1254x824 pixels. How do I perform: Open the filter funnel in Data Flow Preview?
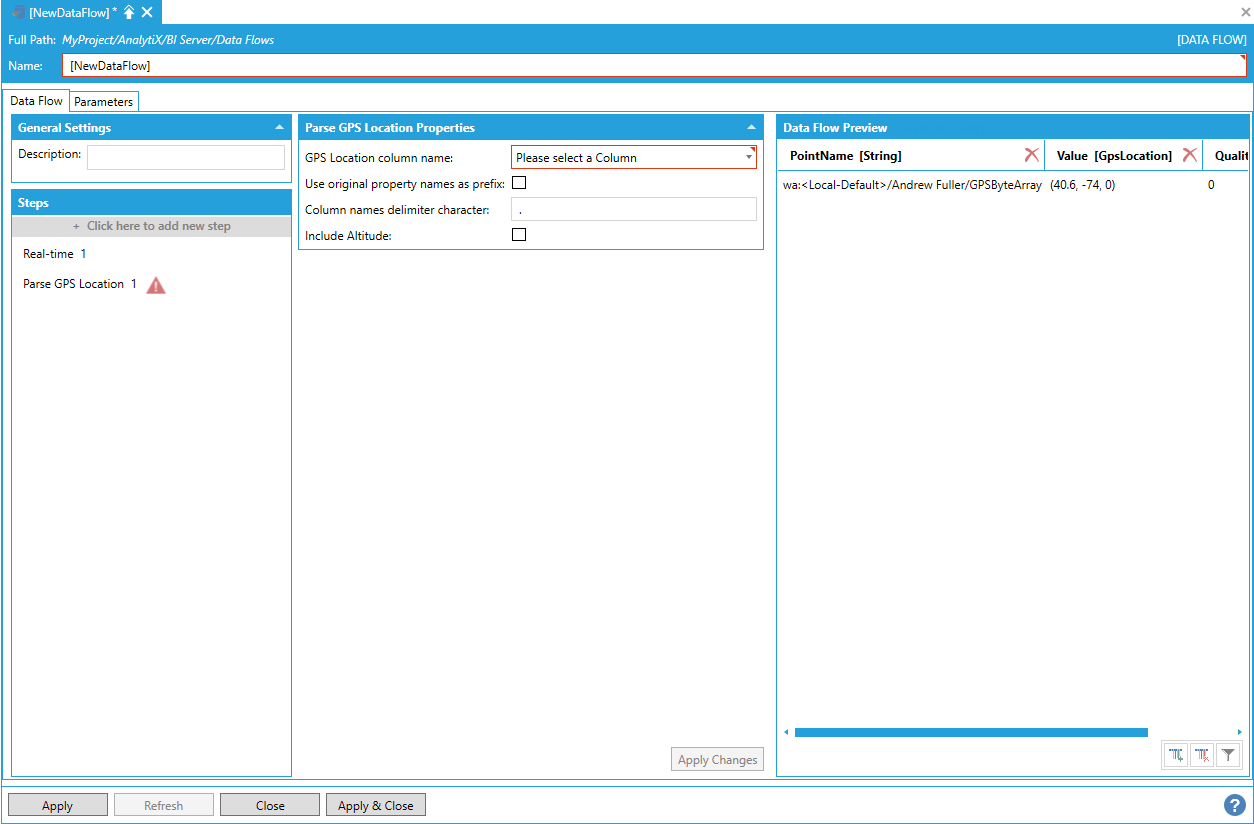pos(1229,756)
